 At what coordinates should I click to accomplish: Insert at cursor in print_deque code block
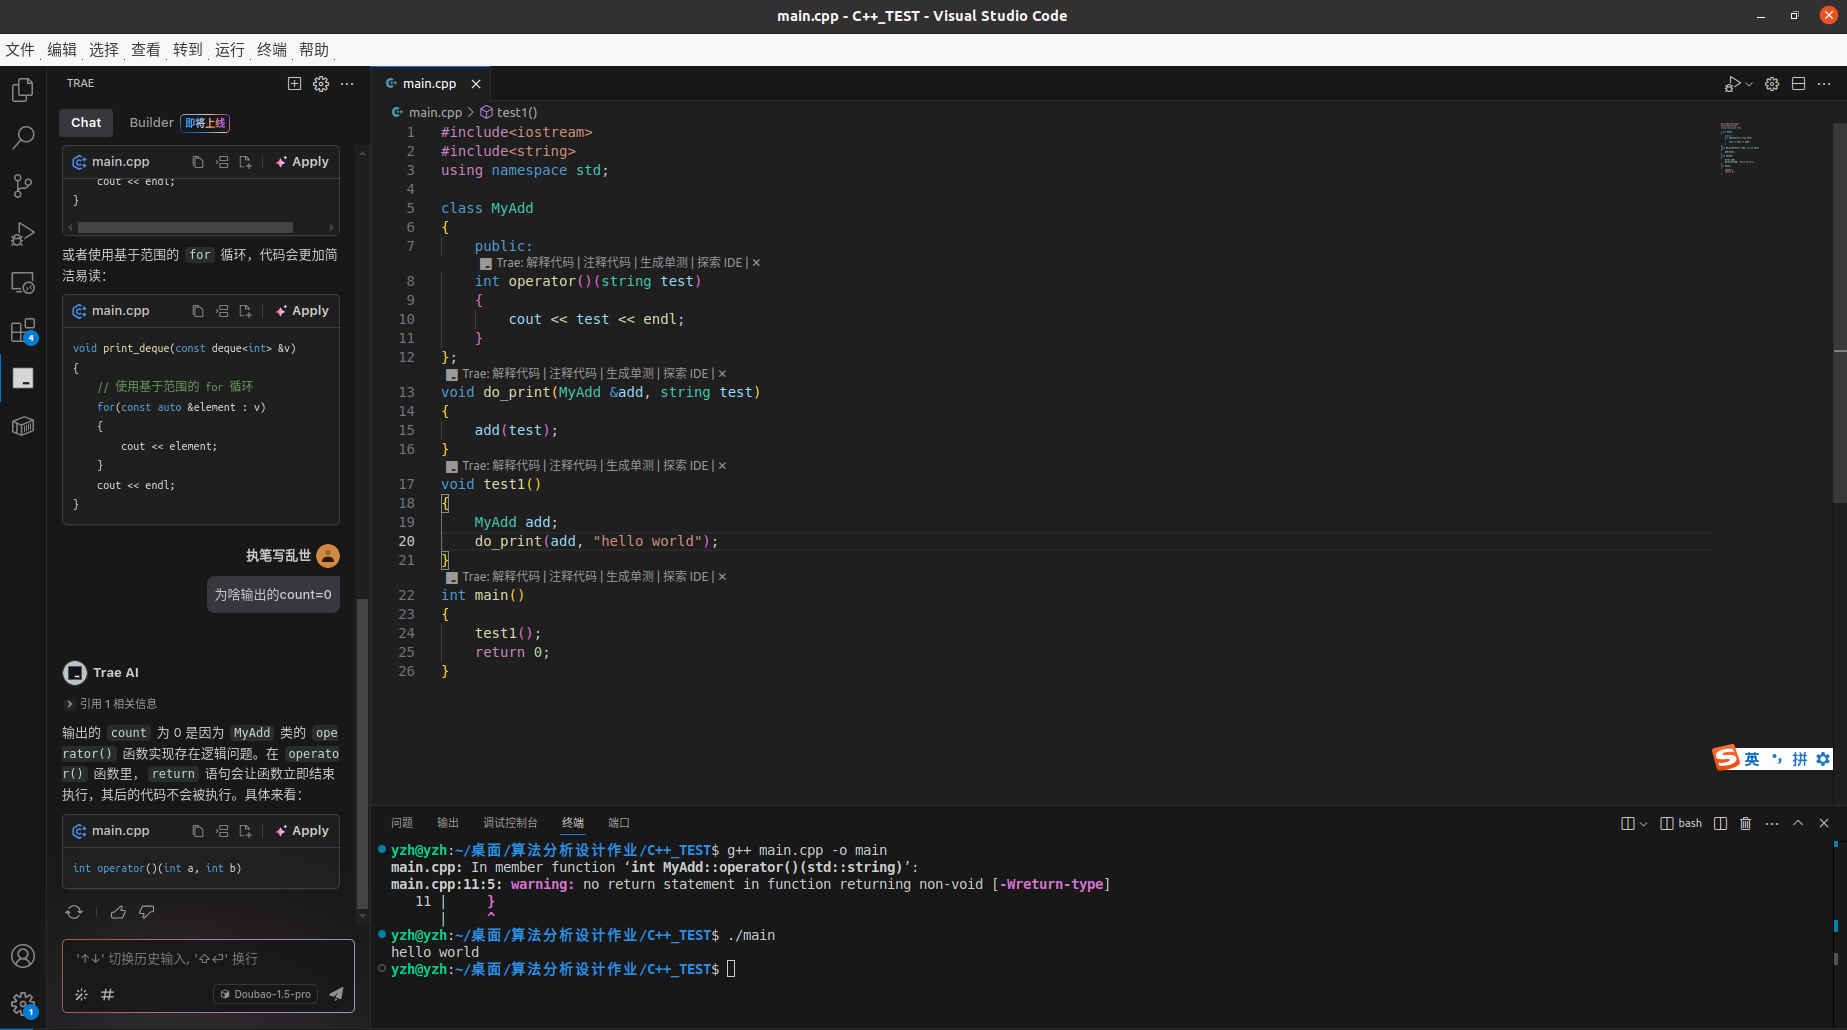coord(222,311)
